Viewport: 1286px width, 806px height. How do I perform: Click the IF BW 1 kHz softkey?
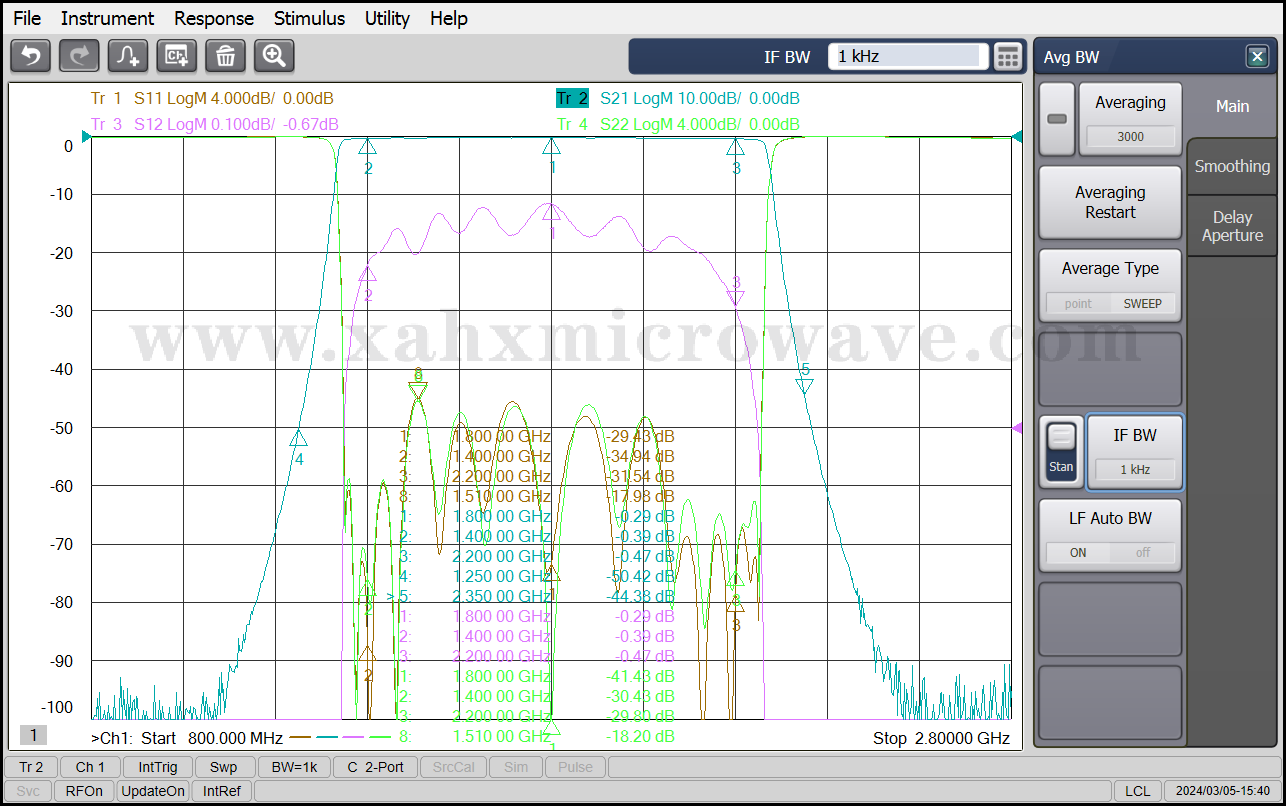[1135, 452]
